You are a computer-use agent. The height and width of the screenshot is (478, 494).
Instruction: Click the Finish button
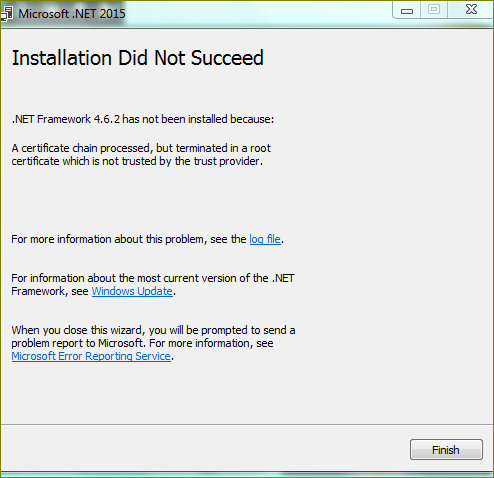(x=446, y=450)
